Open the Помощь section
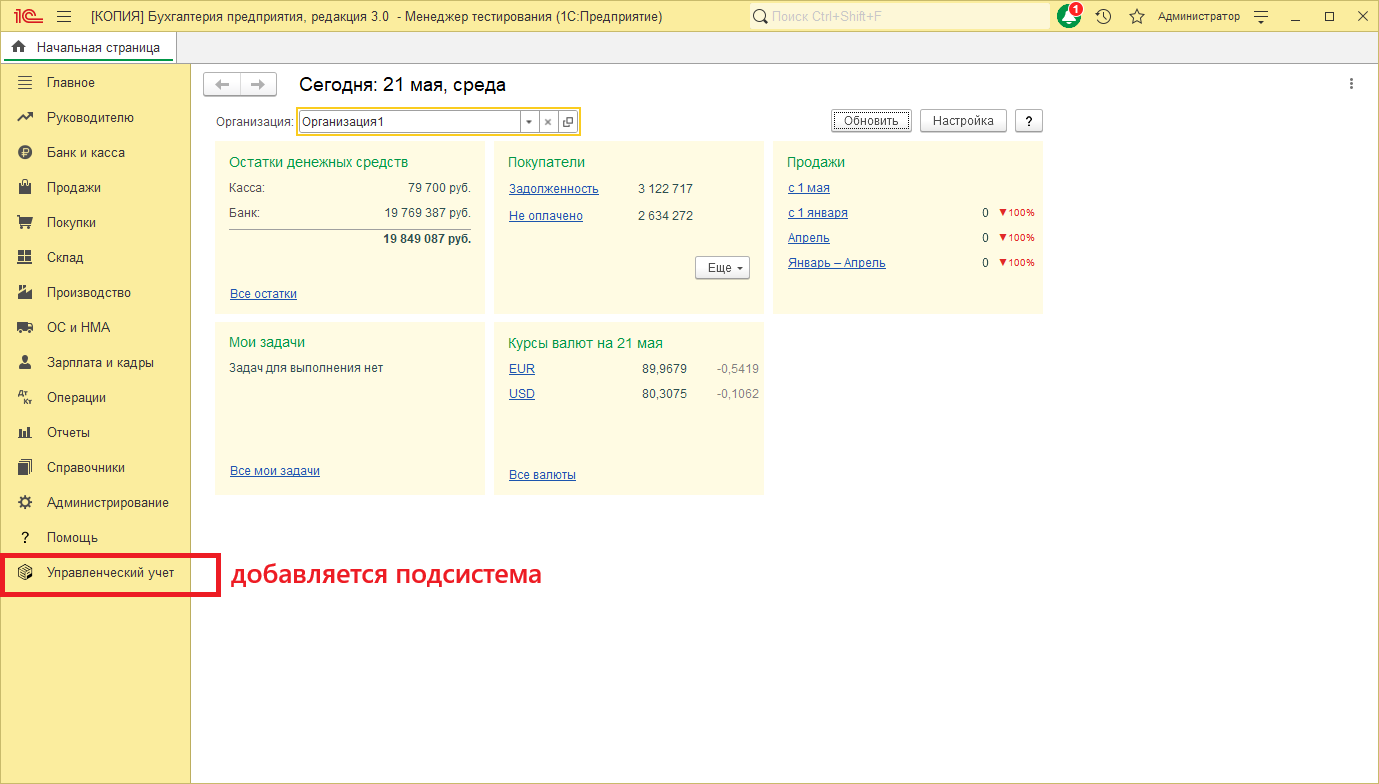Viewport: 1379px width, 784px height. click(x=95, y=538)
